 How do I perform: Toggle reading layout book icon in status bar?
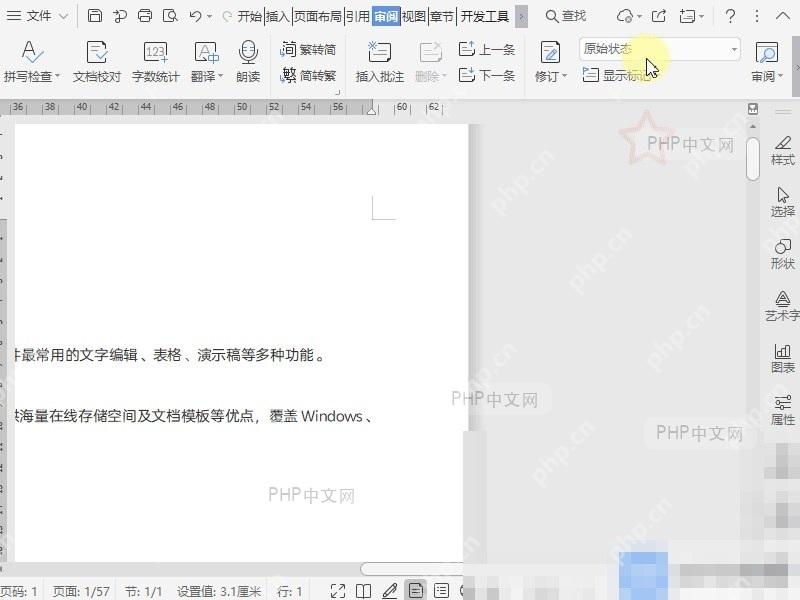point(363,591)
